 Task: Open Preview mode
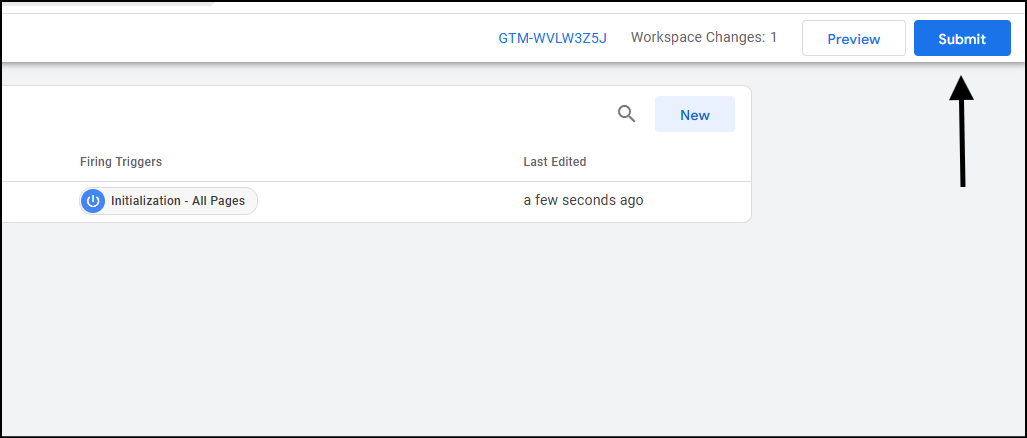coord(853,39)
